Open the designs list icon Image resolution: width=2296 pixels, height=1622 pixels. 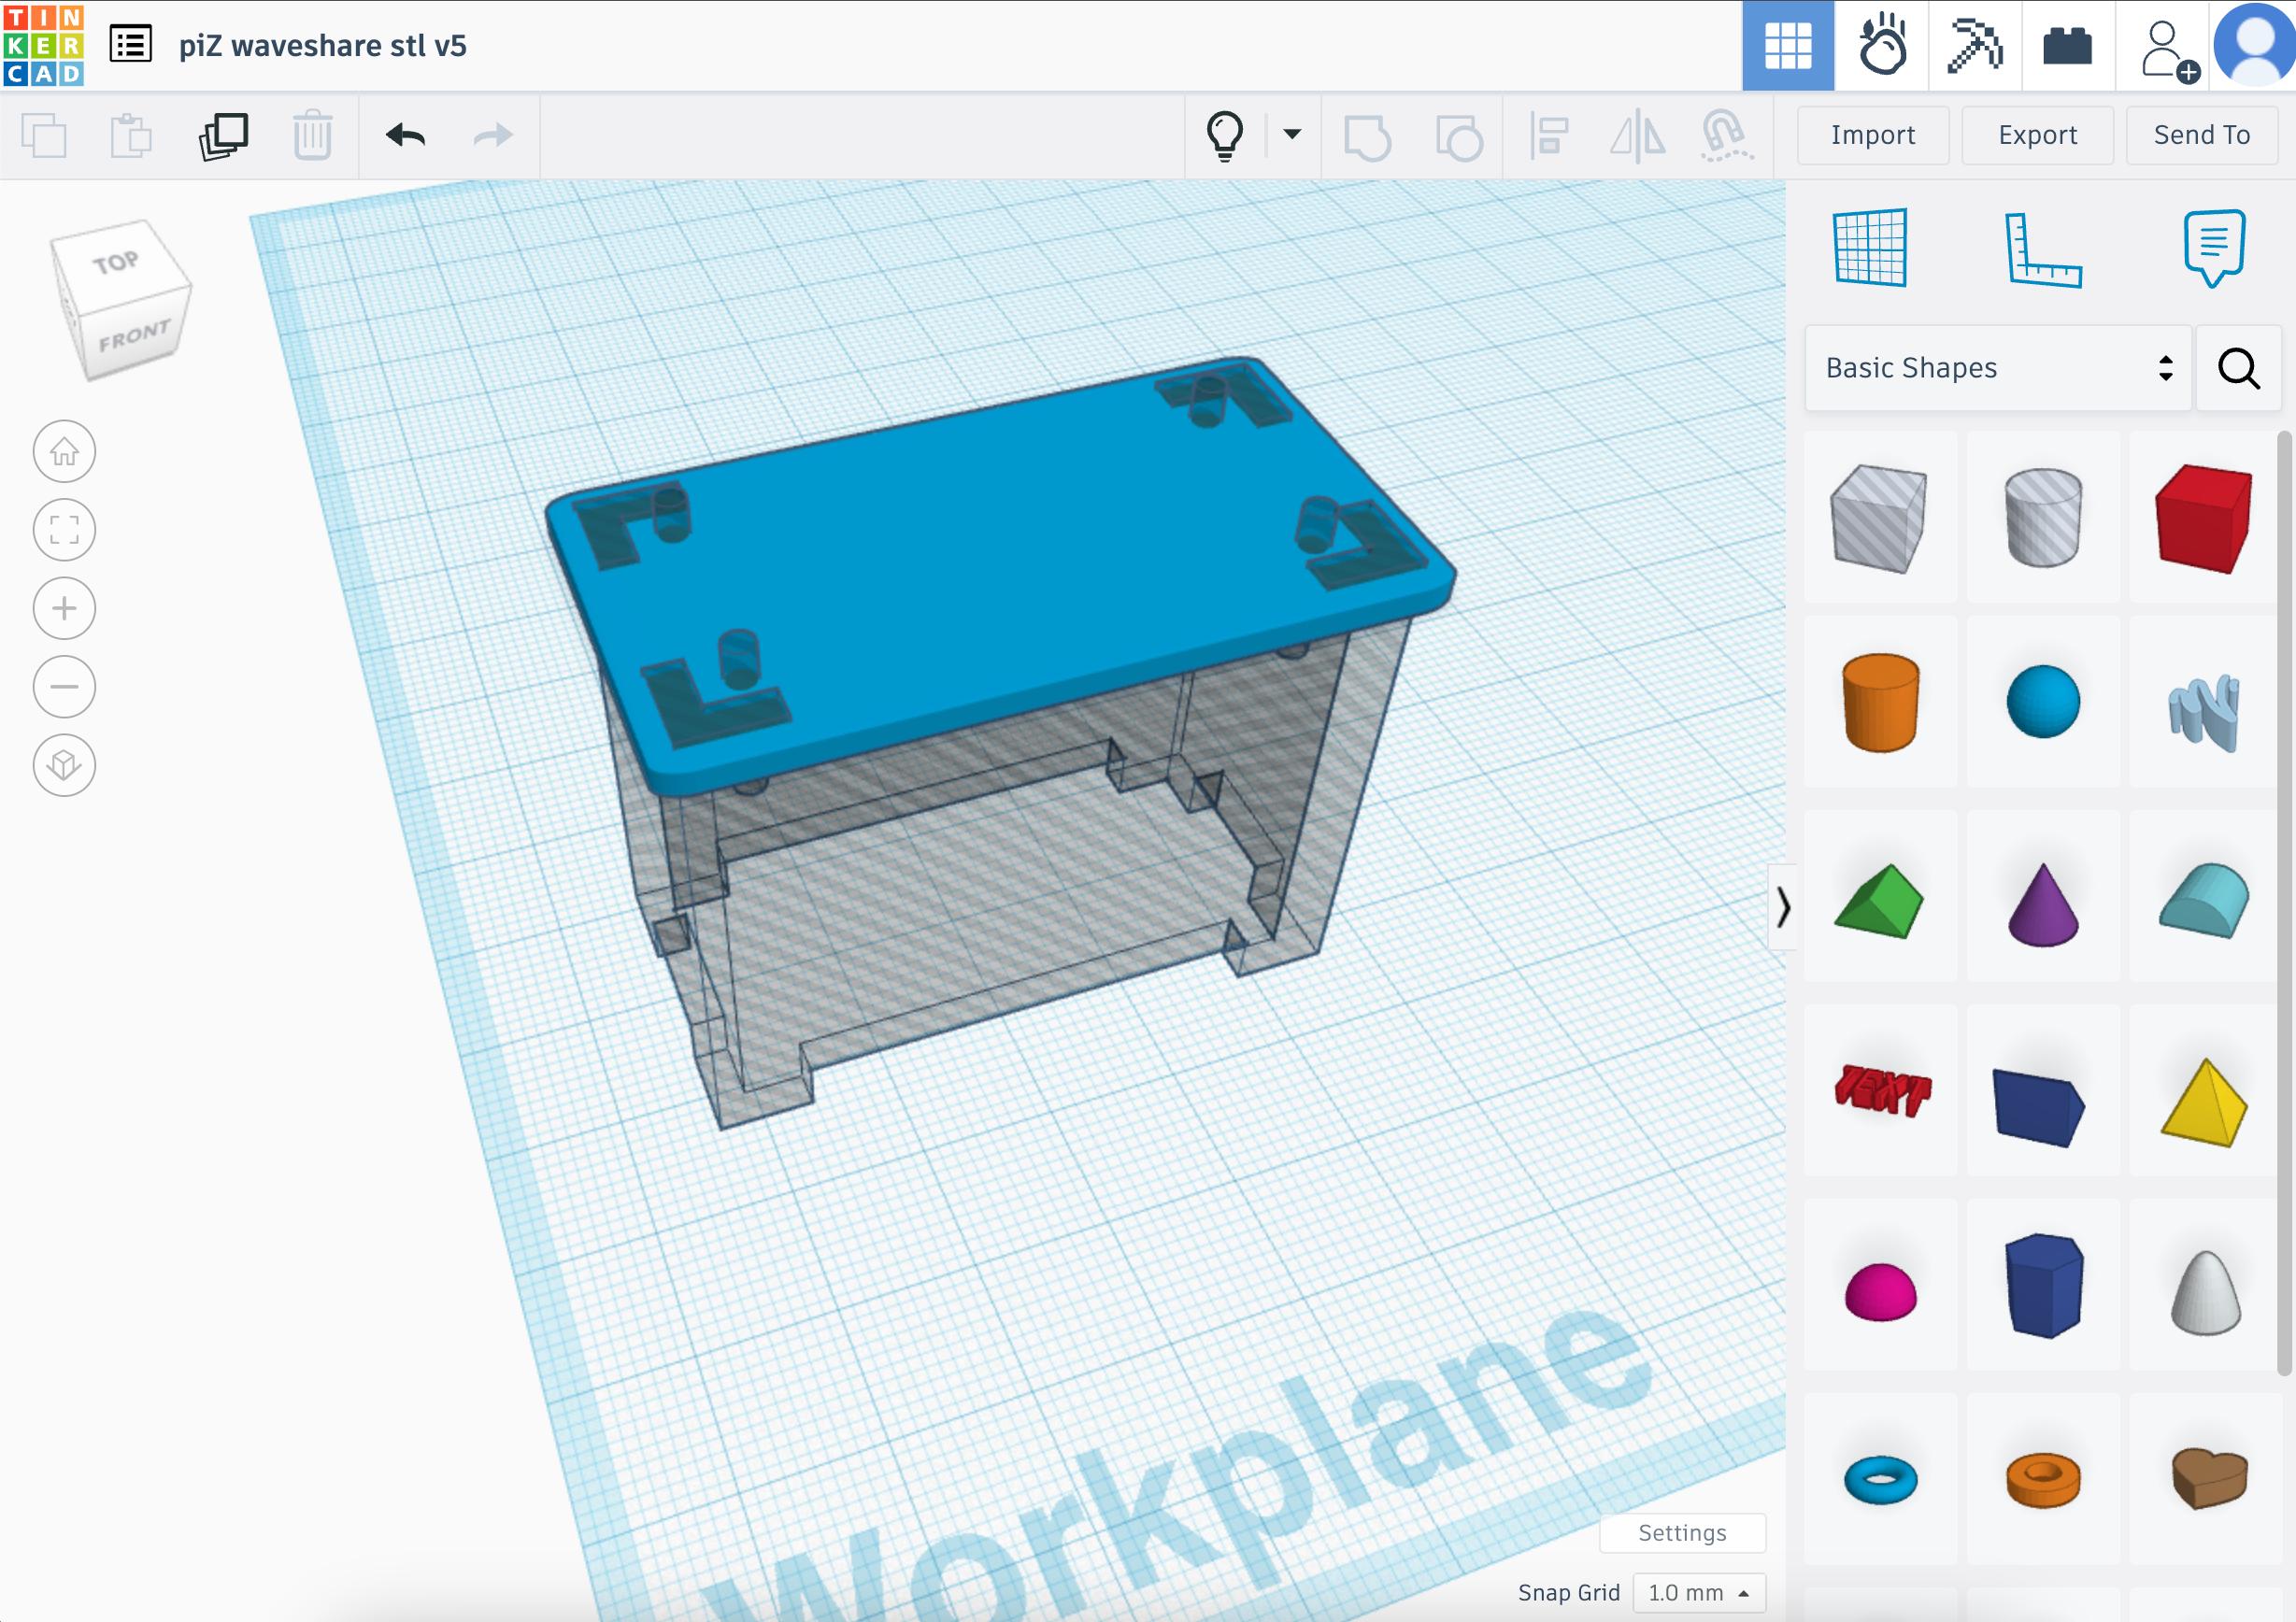point(130,45)
